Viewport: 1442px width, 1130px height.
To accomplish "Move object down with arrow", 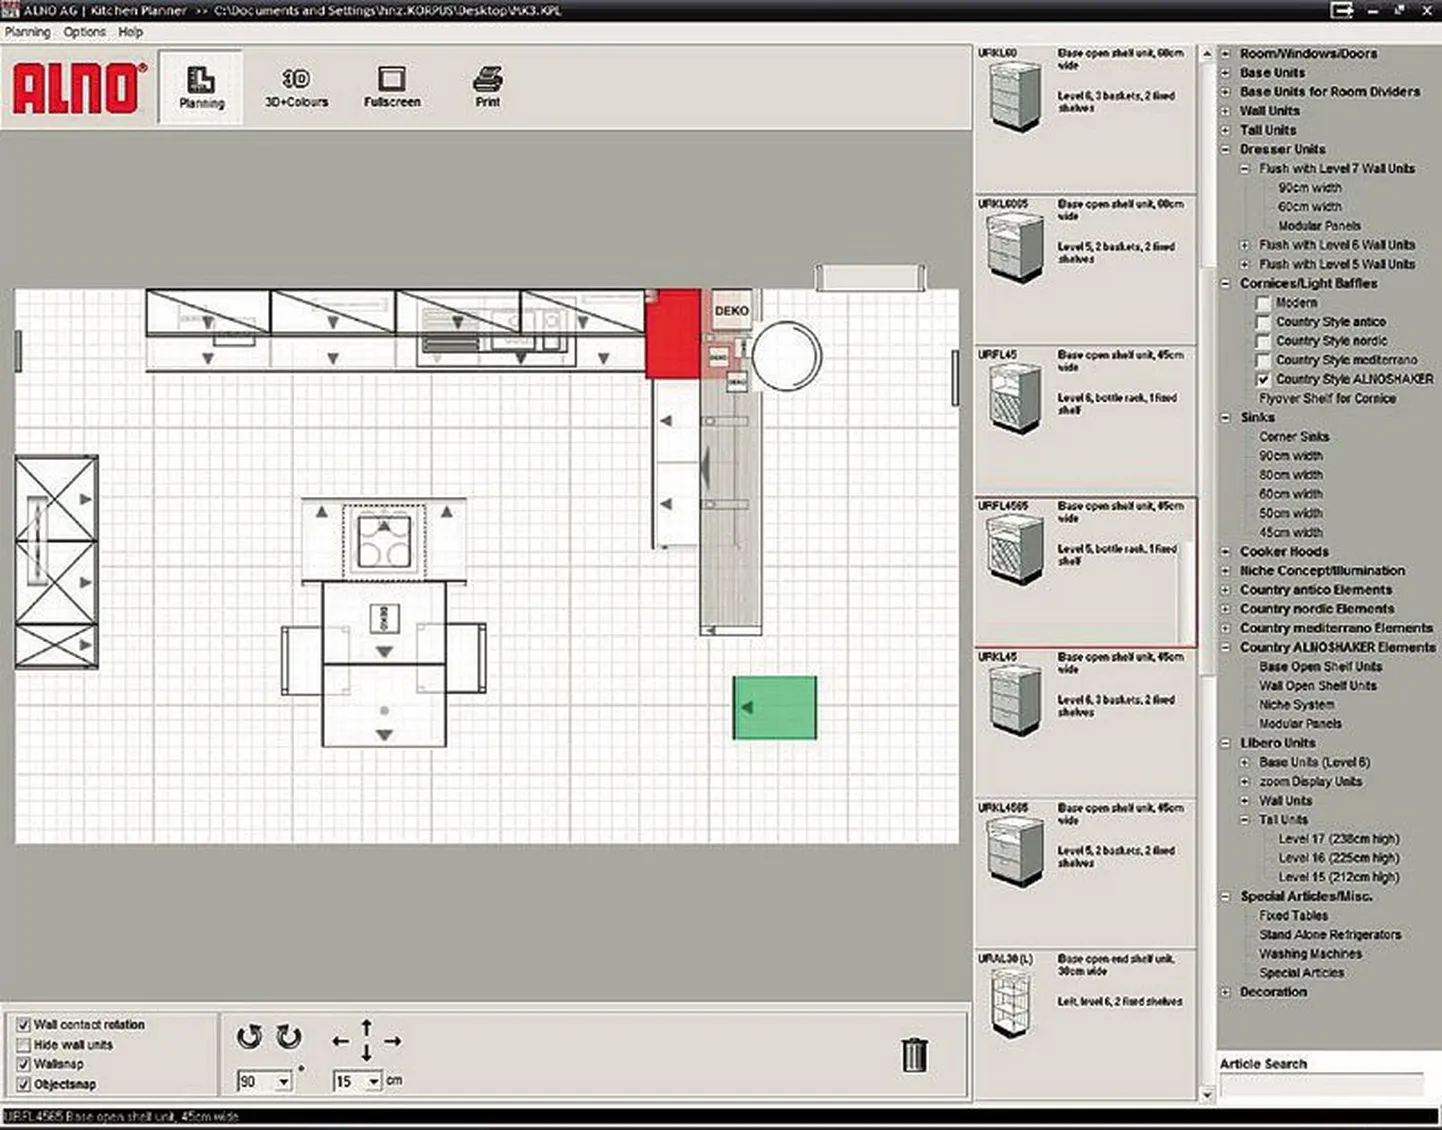I will click(367, 1052).
